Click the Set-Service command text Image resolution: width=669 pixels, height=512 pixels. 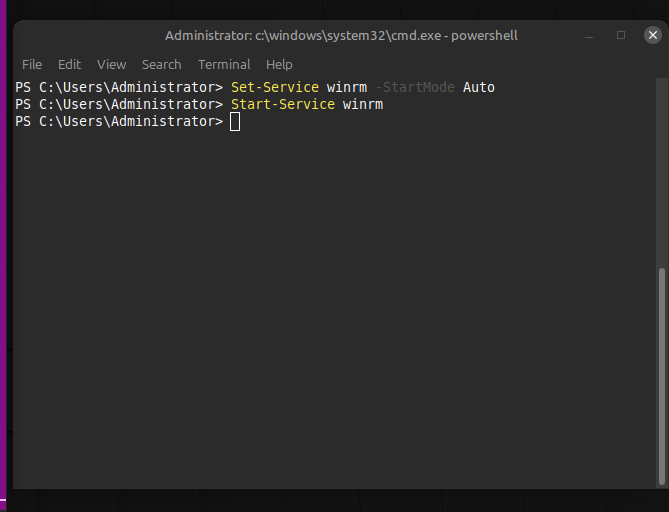click(274, 87)
